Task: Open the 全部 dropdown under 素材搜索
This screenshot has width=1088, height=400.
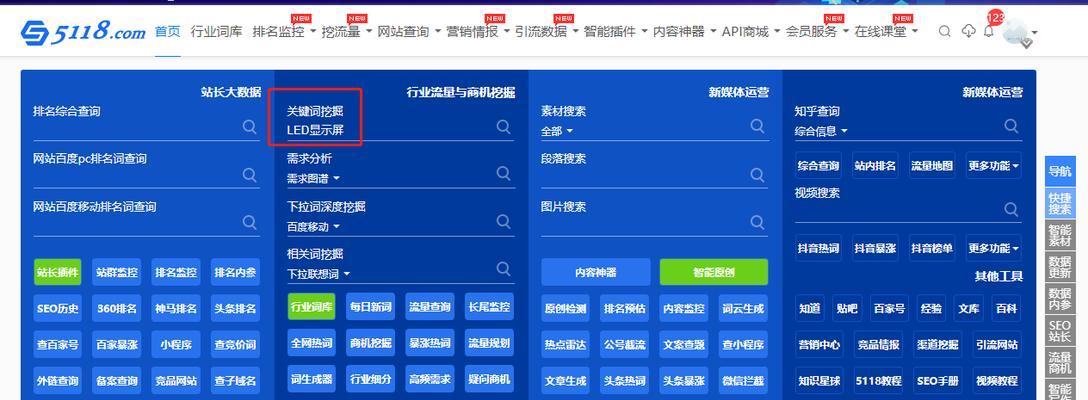Action: pos(557,131)
